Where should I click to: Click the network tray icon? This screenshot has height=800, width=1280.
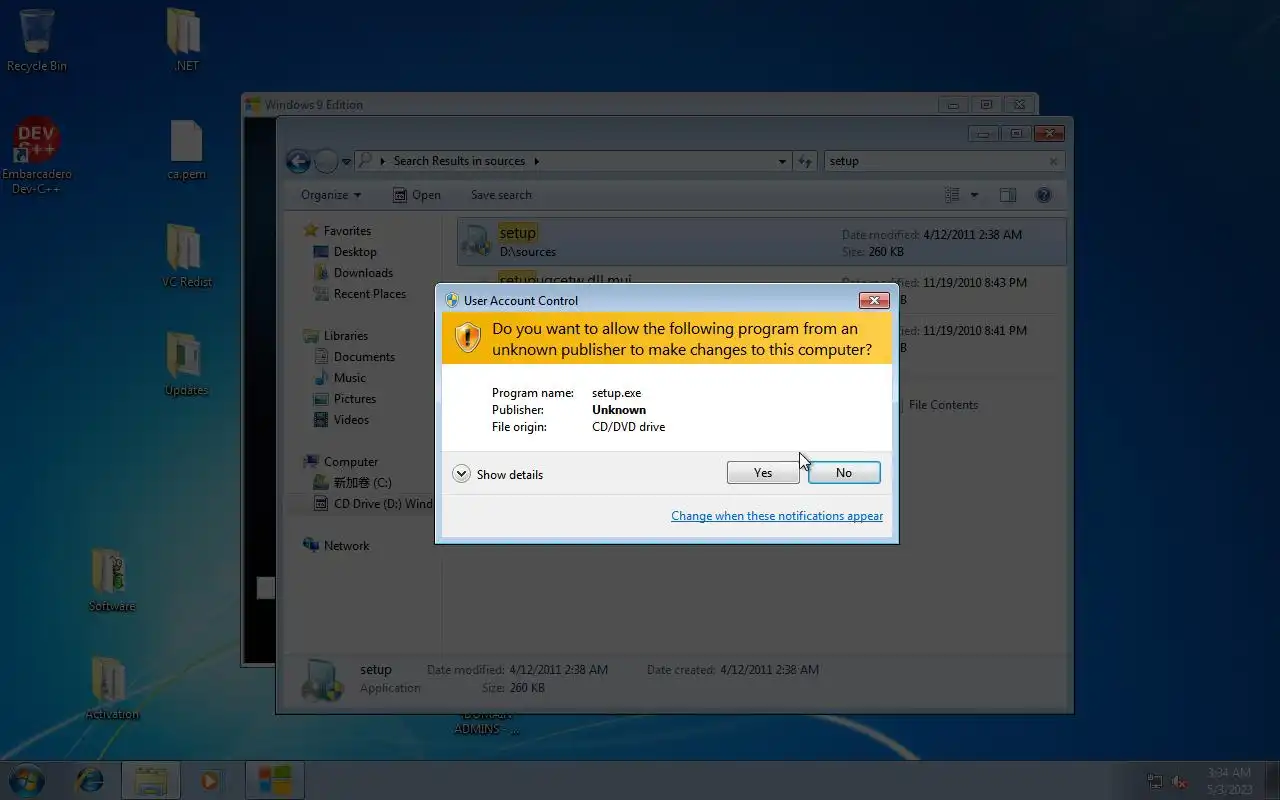click(1155, 781)
